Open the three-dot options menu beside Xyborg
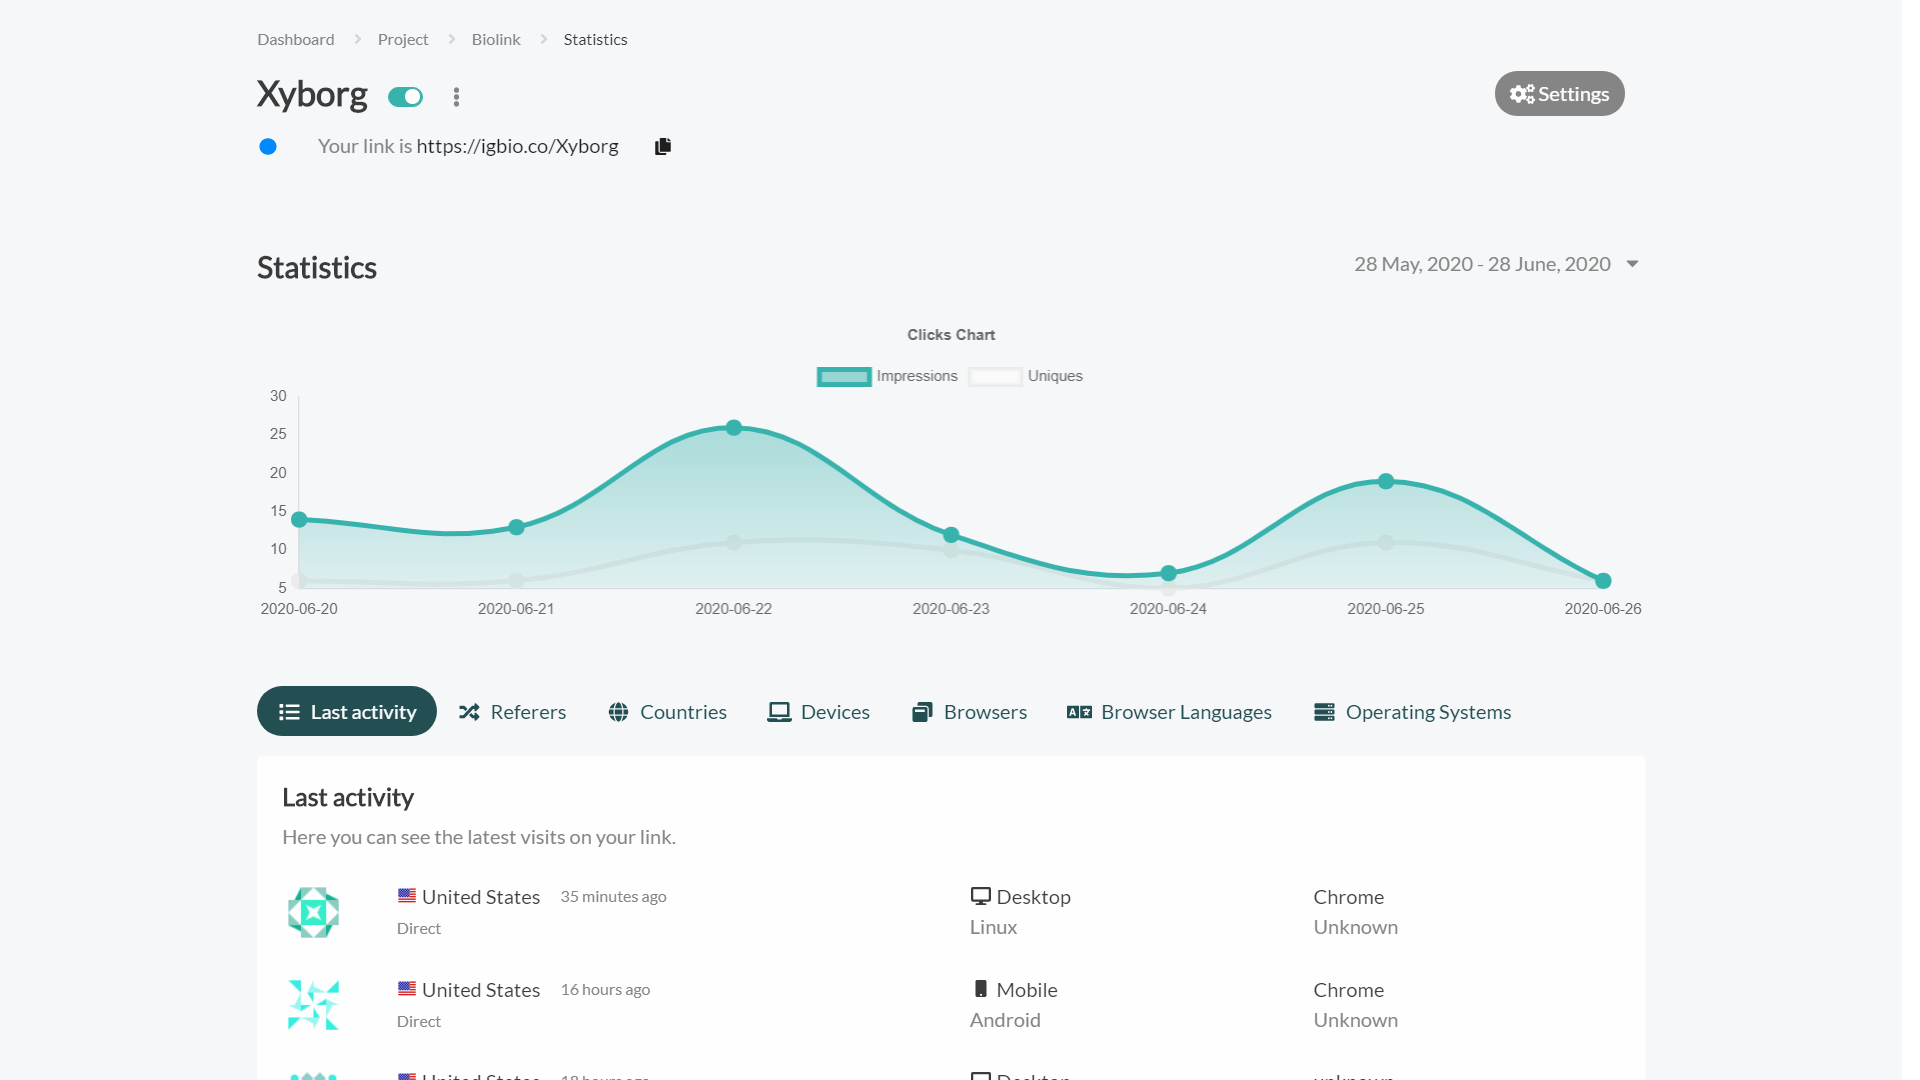This screenshot has height=1080, width=1920. tap(456, 97)
